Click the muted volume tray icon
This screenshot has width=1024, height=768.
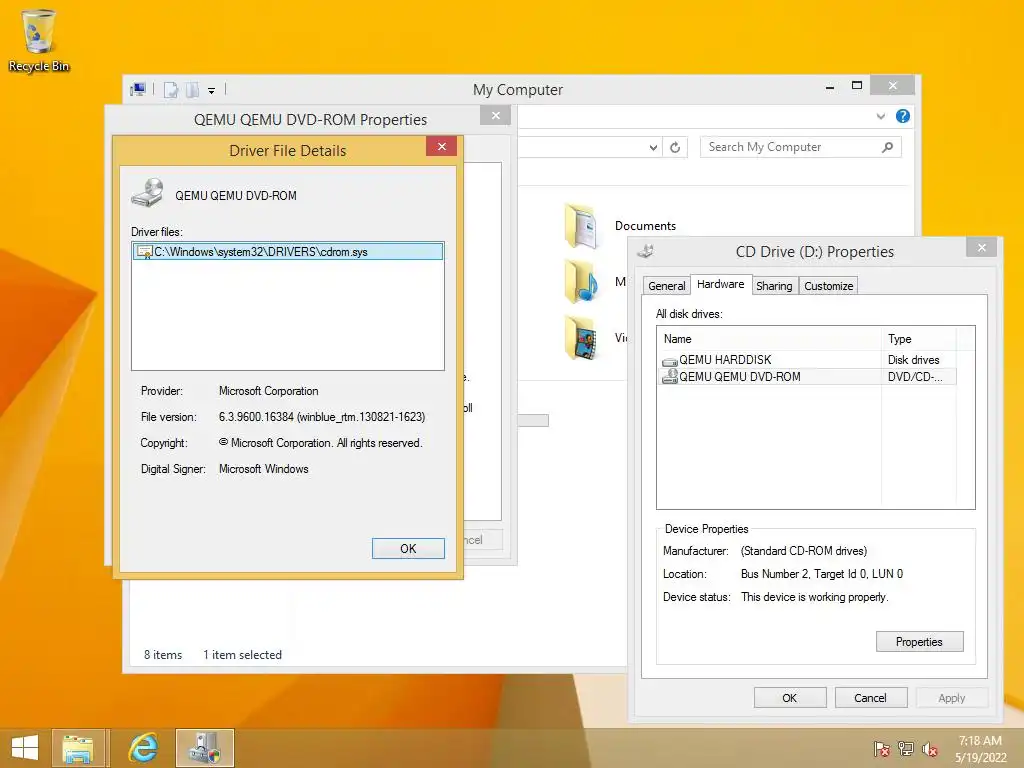pos(929,749)
